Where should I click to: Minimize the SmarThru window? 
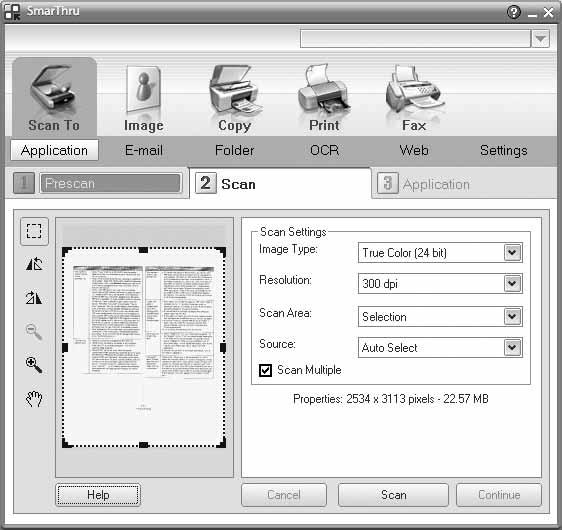(x=533, y=14)
